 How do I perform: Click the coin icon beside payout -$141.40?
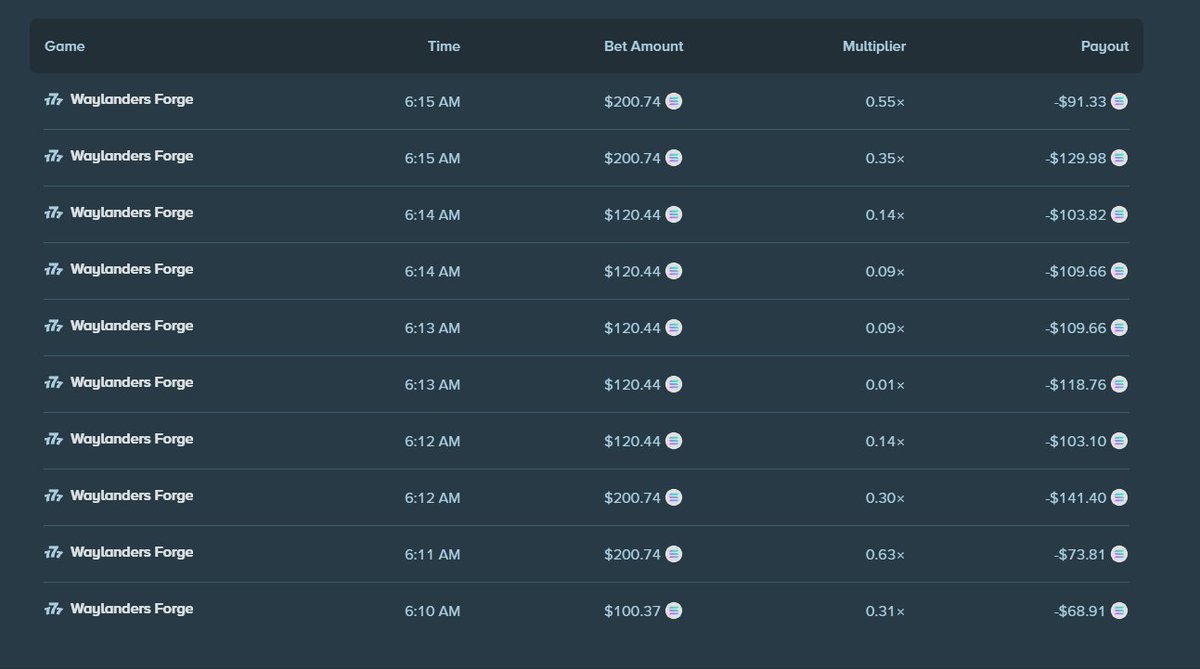point(1119,497)
